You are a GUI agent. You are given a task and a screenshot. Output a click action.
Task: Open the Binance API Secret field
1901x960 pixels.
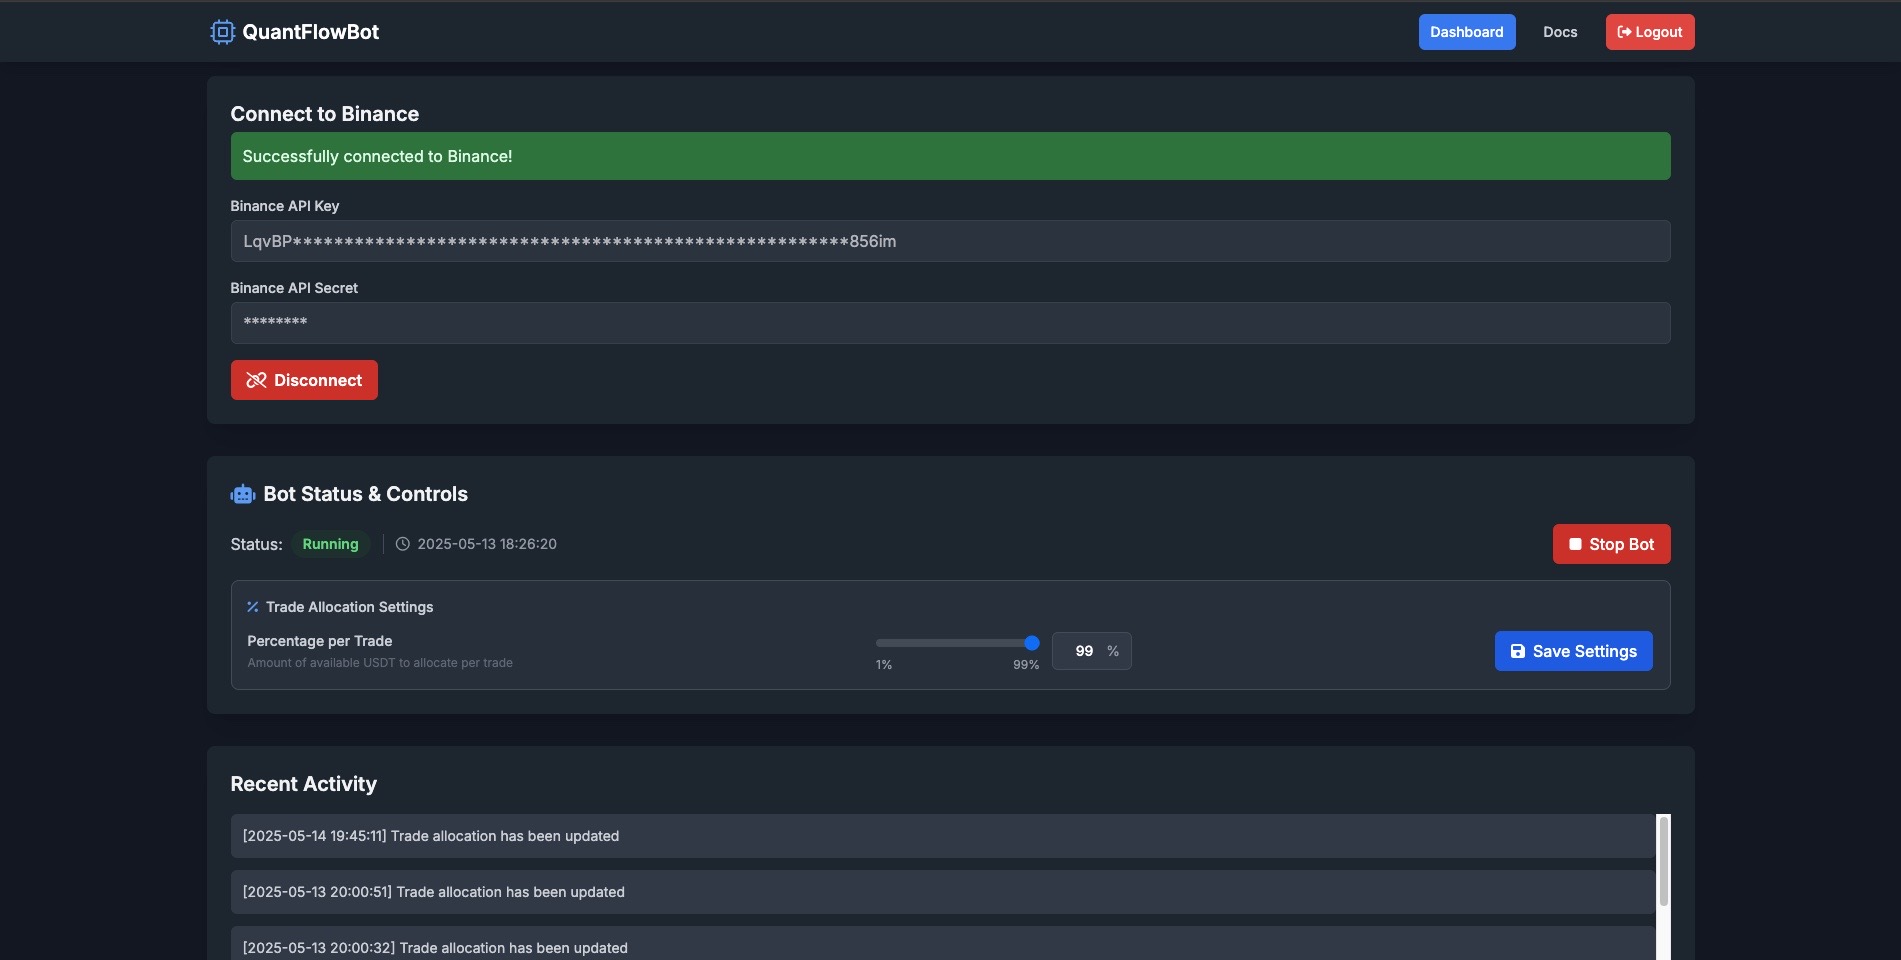click(x=950, y=322)
